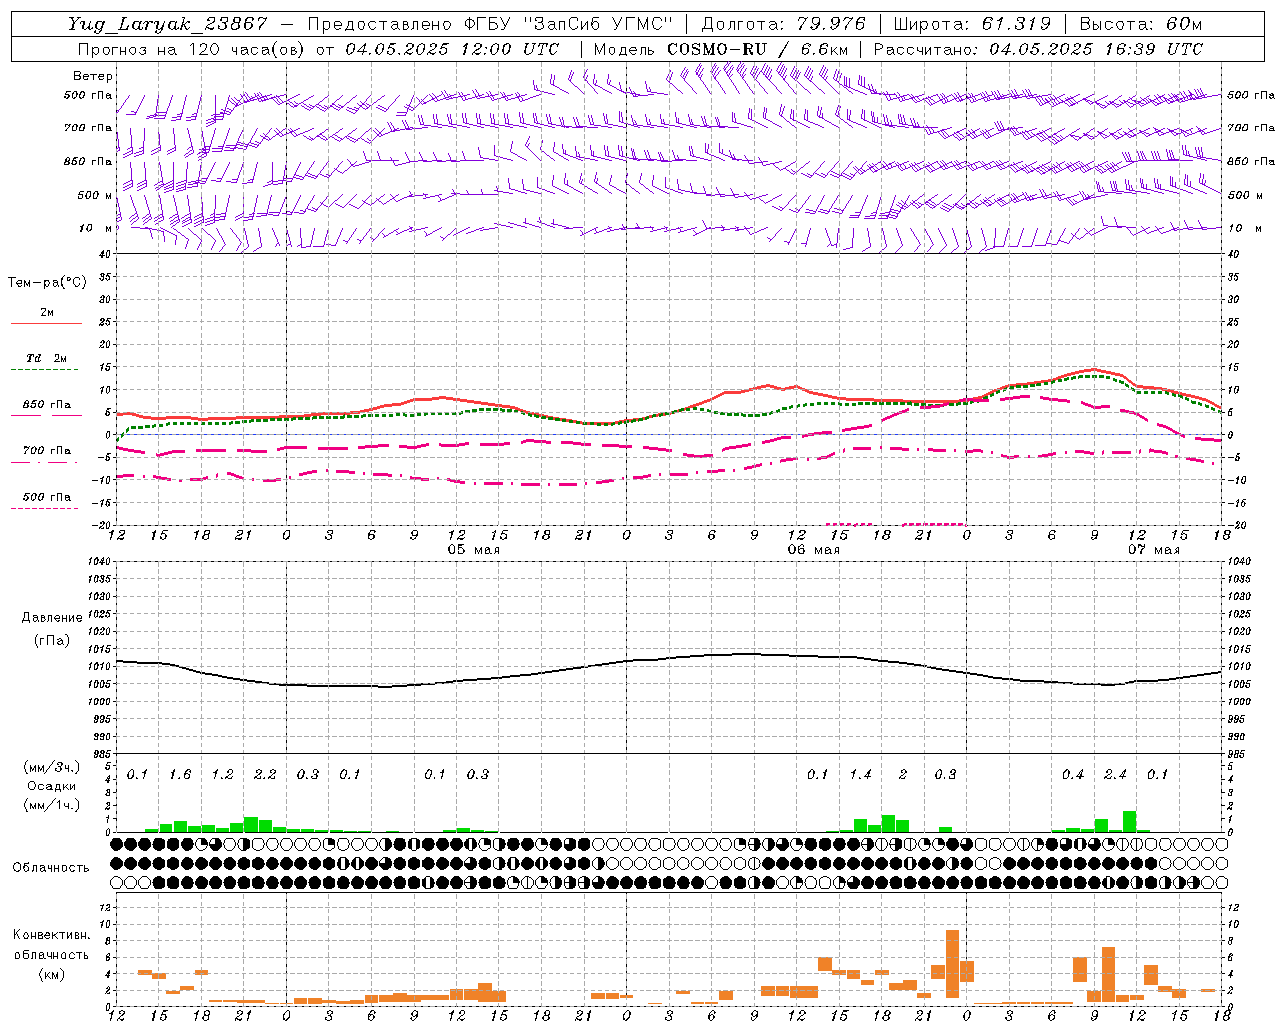Select the 'Долгота: 79.976' header value
Image resolution: width=1280 pixels, height=1024 pixels.
click(x=783, y=24)
